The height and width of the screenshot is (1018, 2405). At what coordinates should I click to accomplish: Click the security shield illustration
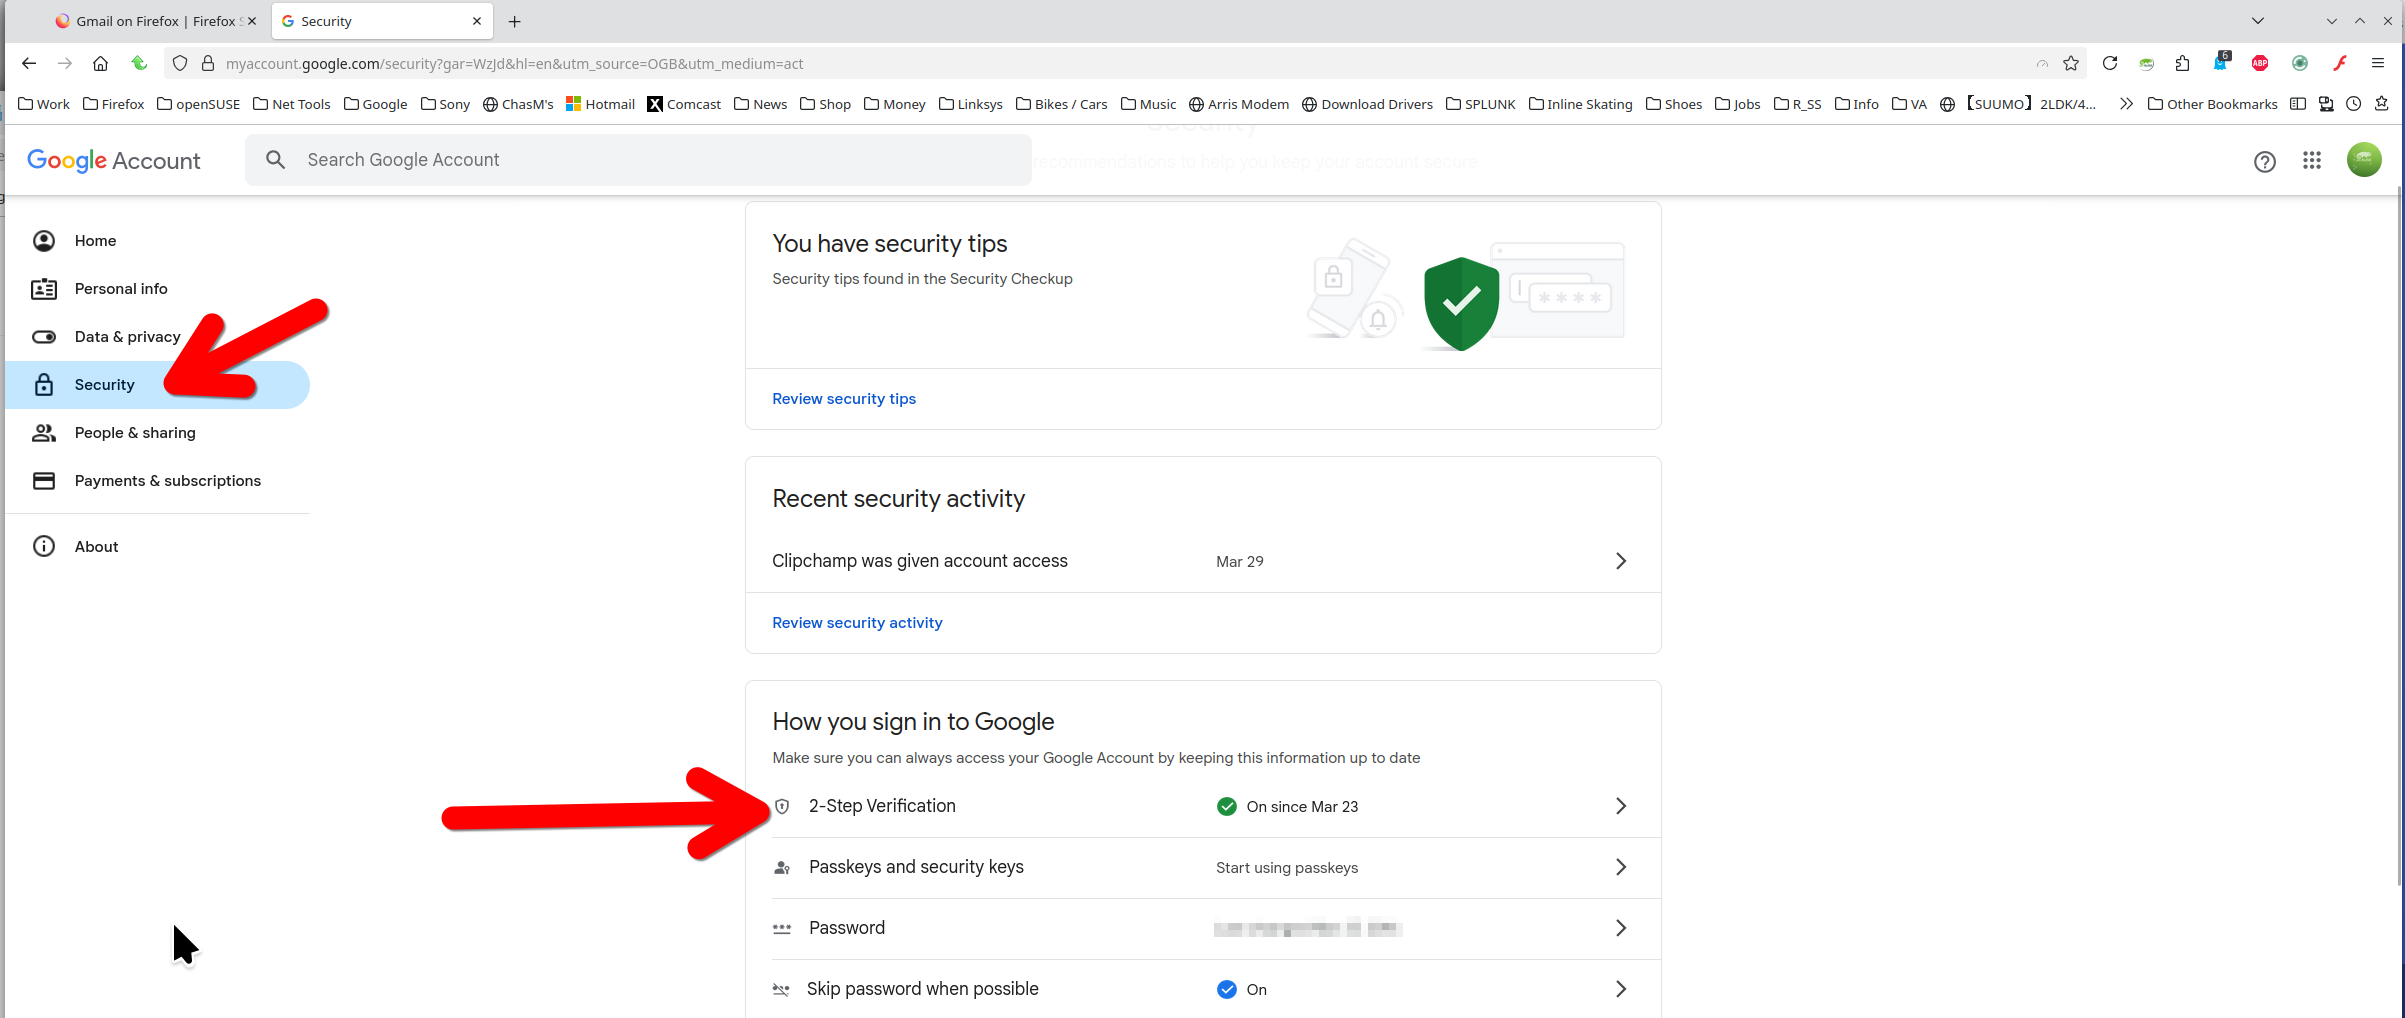coord(1461,303)
